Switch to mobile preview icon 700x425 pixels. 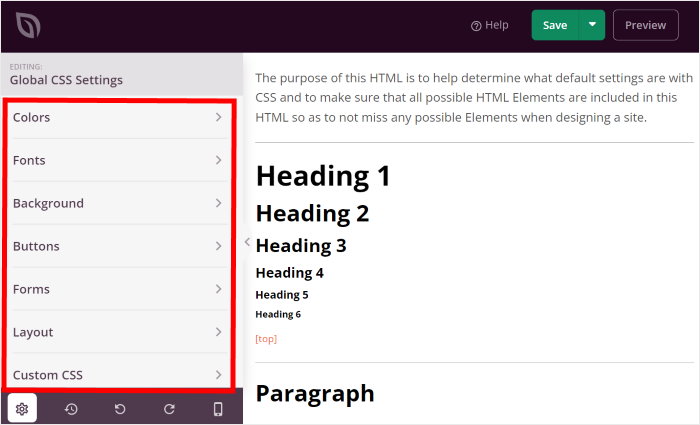[x=218, y=409]
